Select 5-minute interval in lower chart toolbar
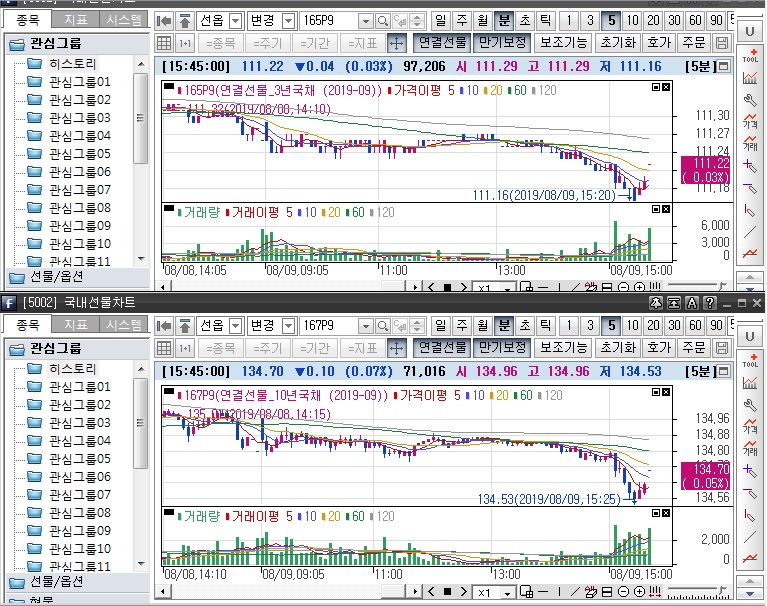The width and height of the screenshot is (767, 606). pos(609,326)
